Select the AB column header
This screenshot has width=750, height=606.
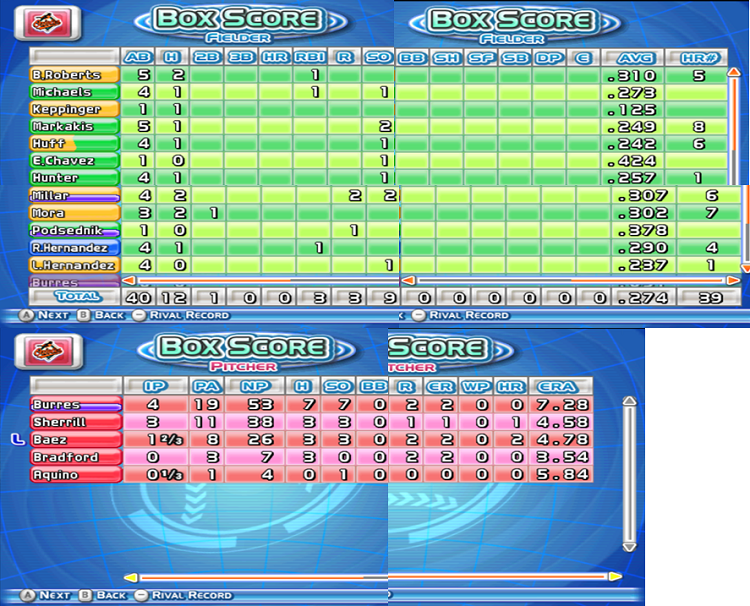click(138, 57)
